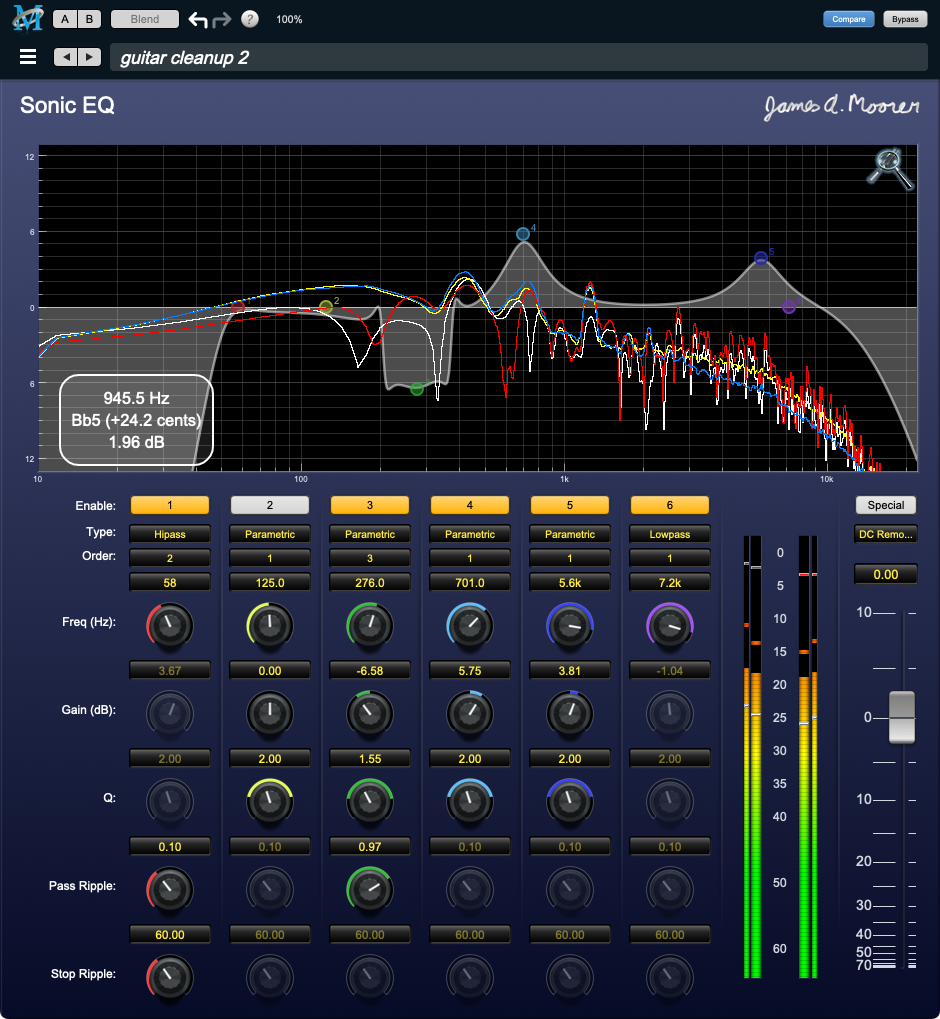Enable the DC Removal option
Screen dimensions: 940x1019
click(x=885, y=533)
